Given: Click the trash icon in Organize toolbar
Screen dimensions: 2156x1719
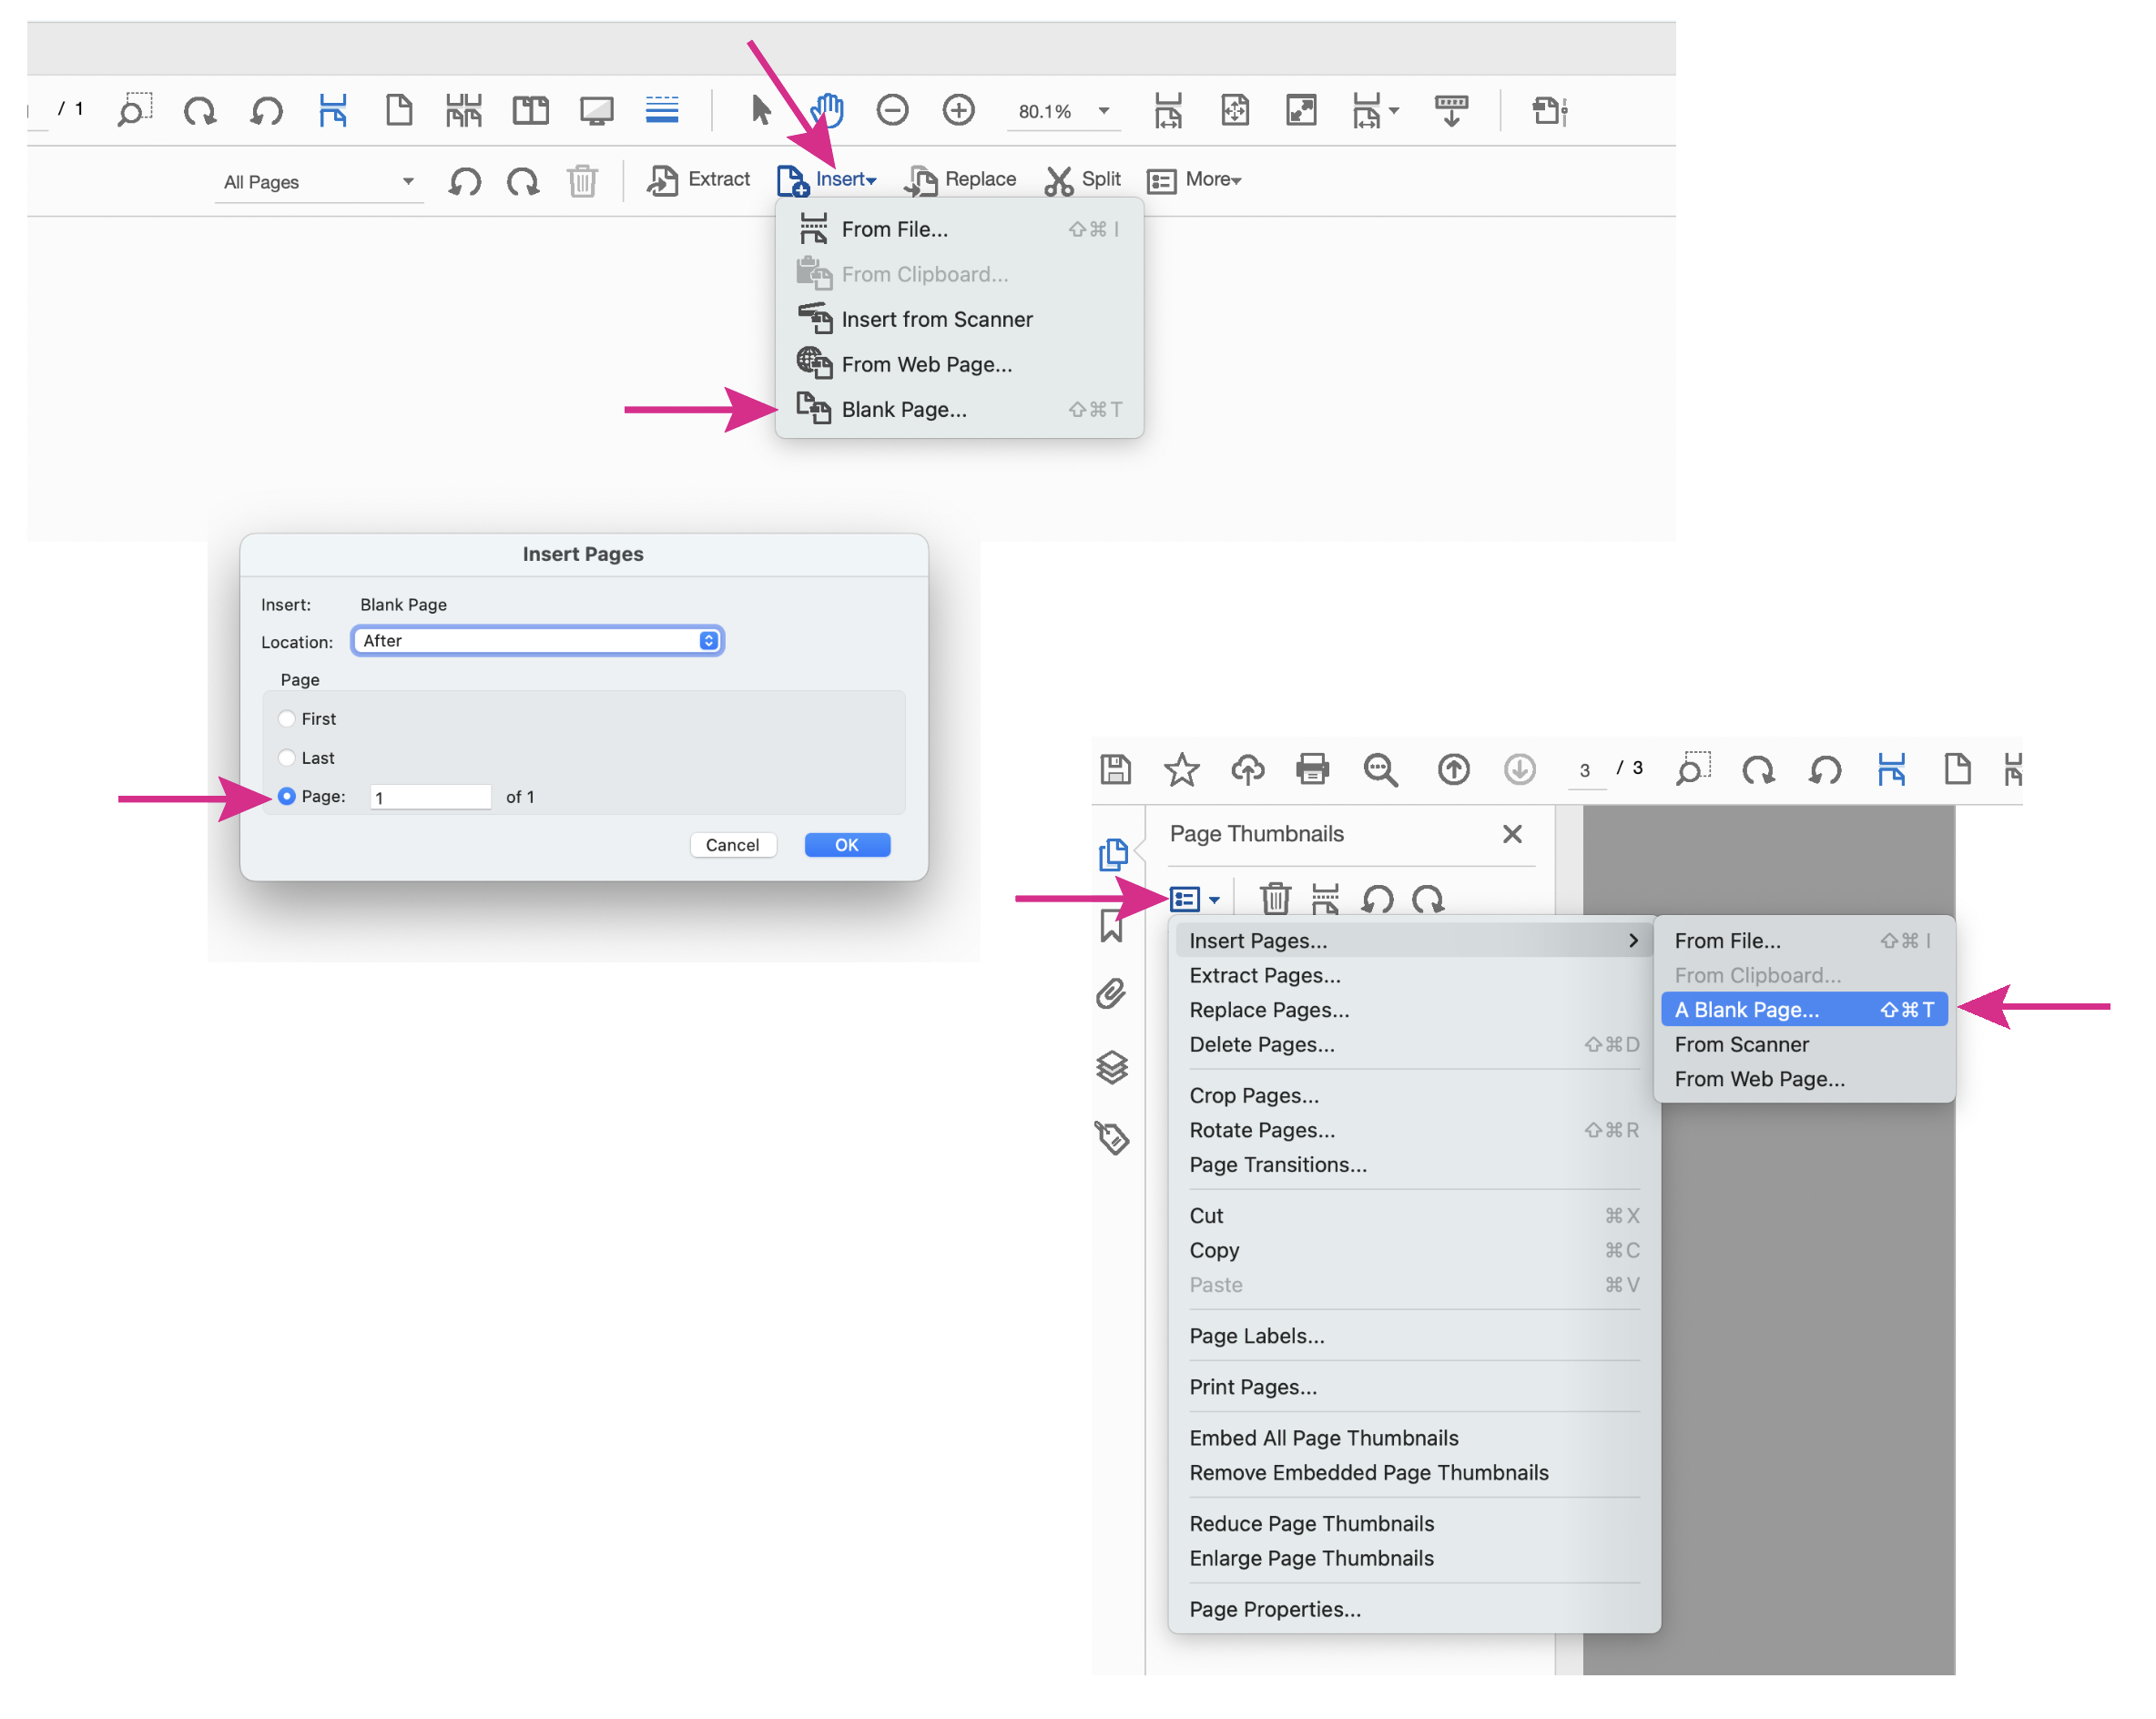Looking at the screenshot, I should click(x=582, y=181).
